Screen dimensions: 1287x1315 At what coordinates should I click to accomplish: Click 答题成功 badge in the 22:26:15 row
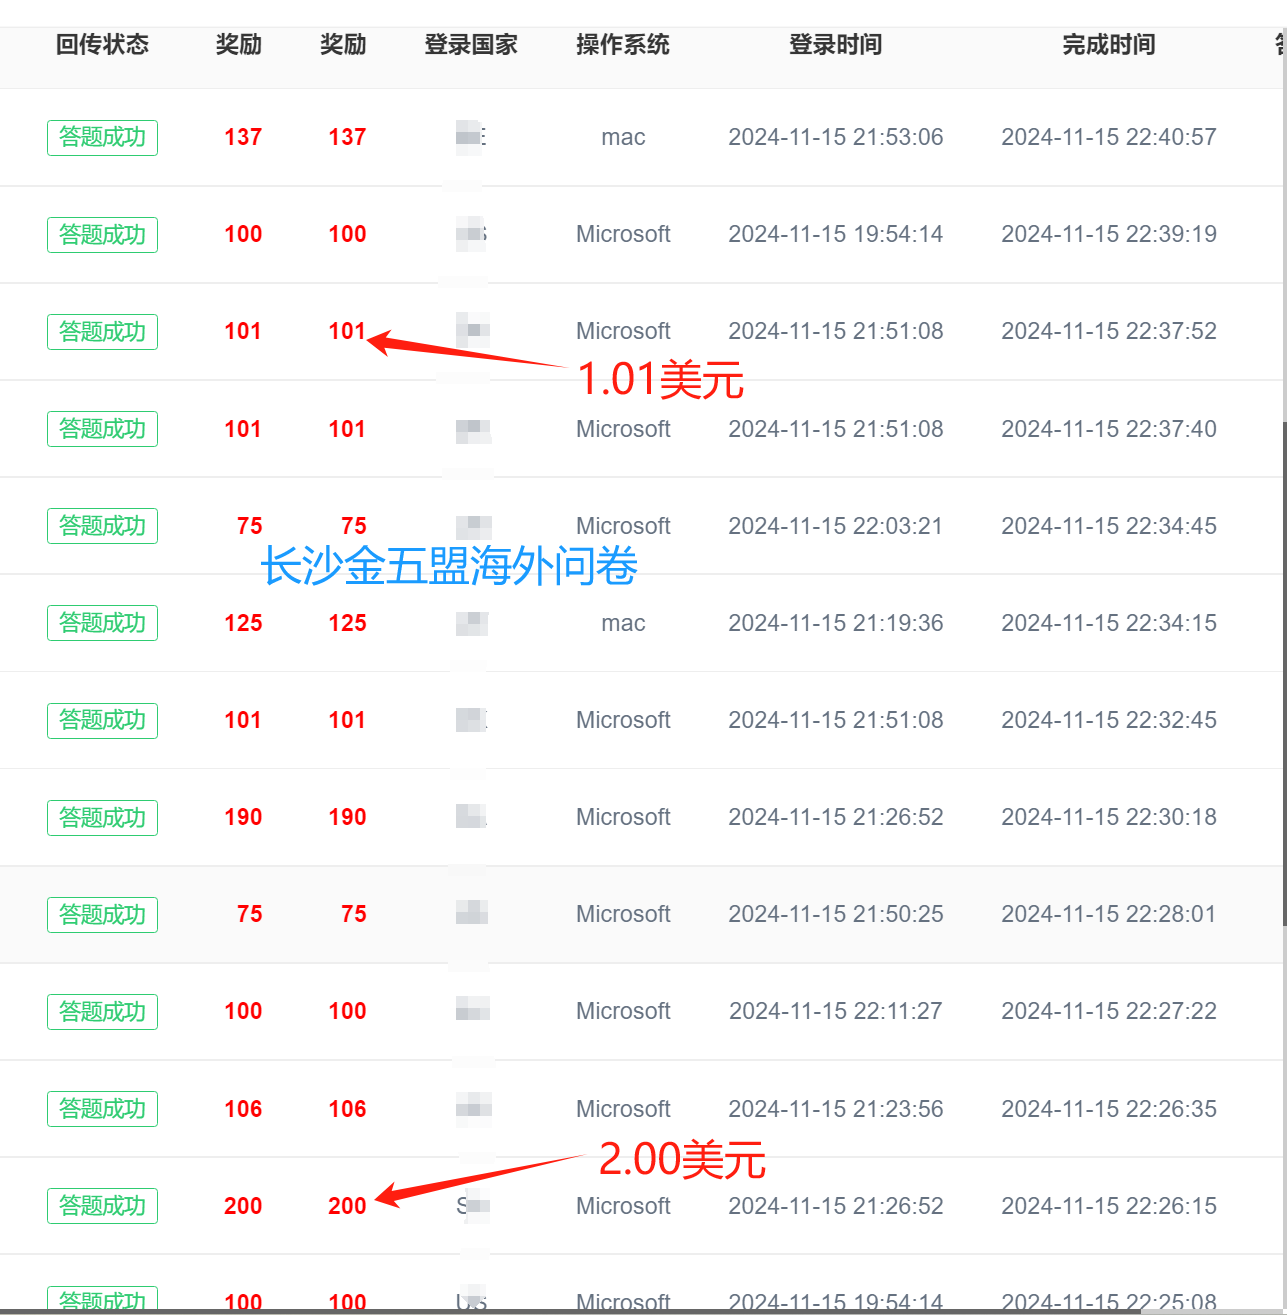point(102,1206)
